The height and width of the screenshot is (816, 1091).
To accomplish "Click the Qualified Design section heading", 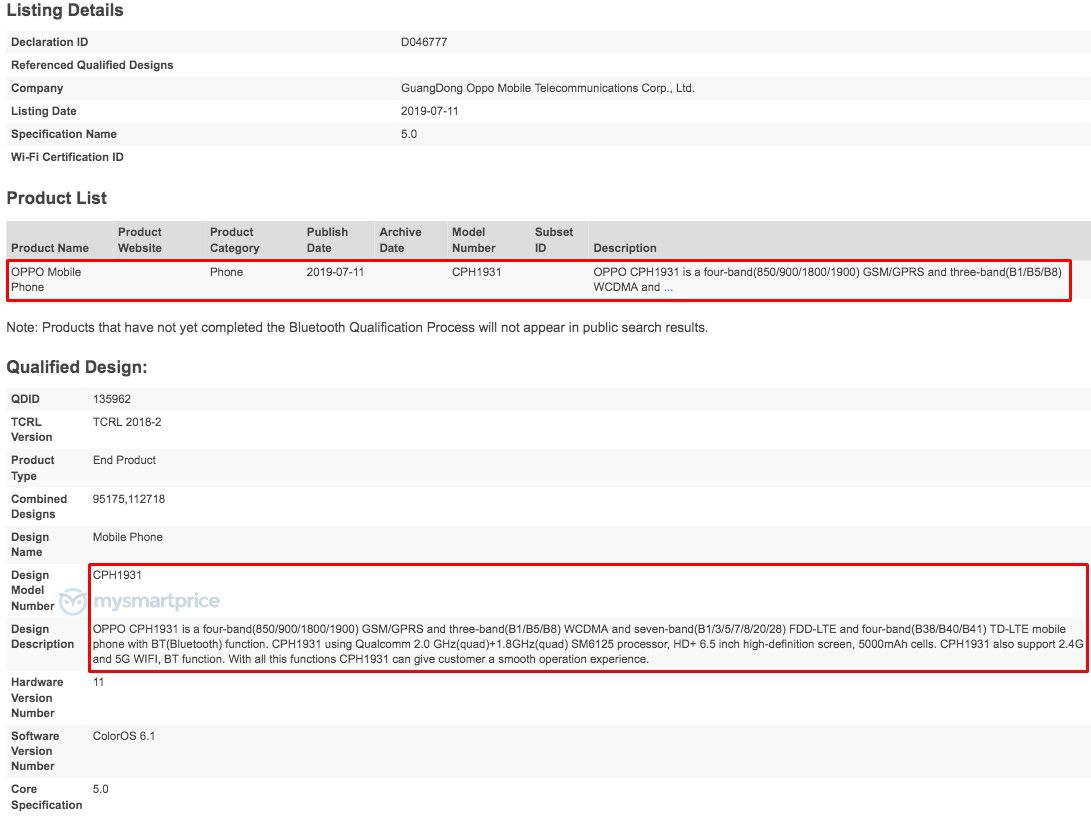I will [77, 368].
